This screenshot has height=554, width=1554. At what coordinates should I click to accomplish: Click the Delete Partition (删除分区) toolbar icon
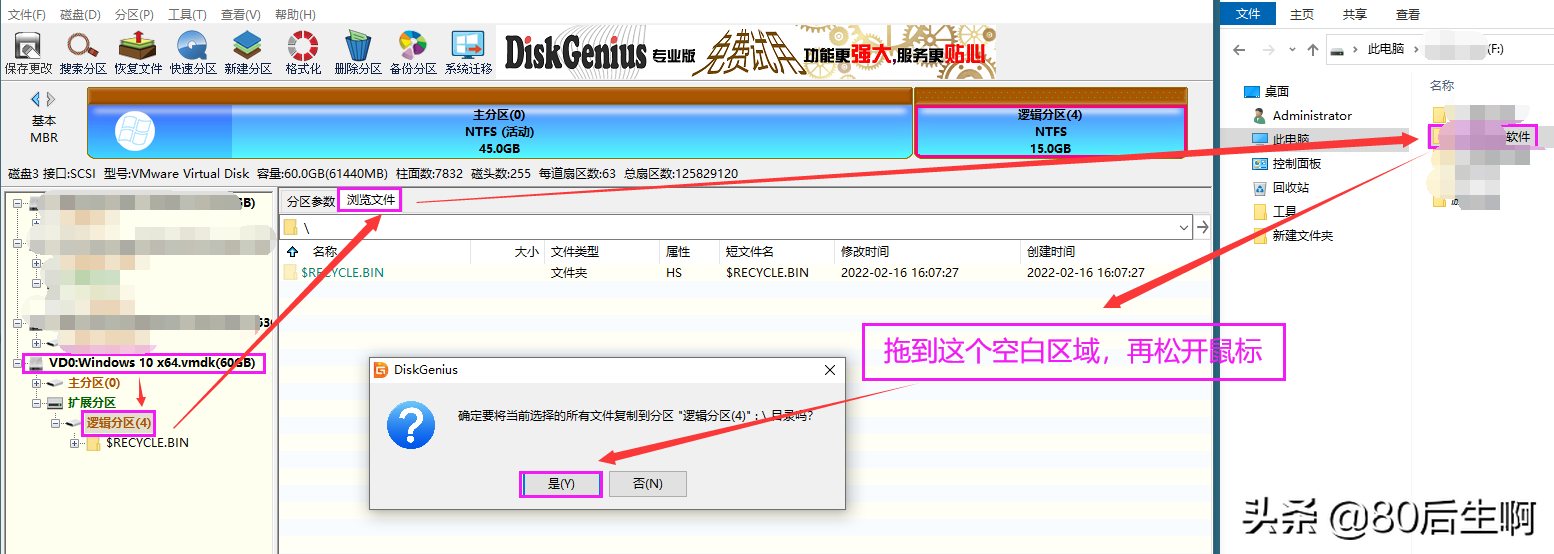click(358, 53)
